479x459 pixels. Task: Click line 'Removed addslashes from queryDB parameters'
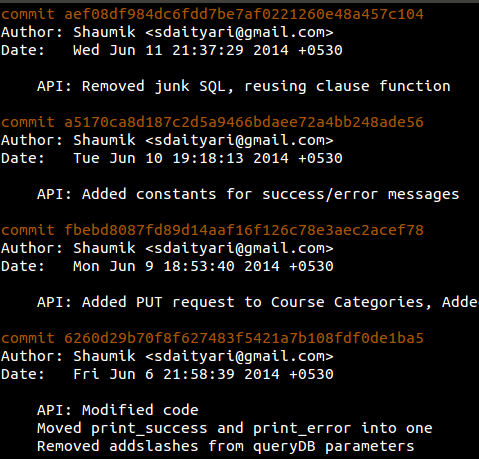coord(226,447)
